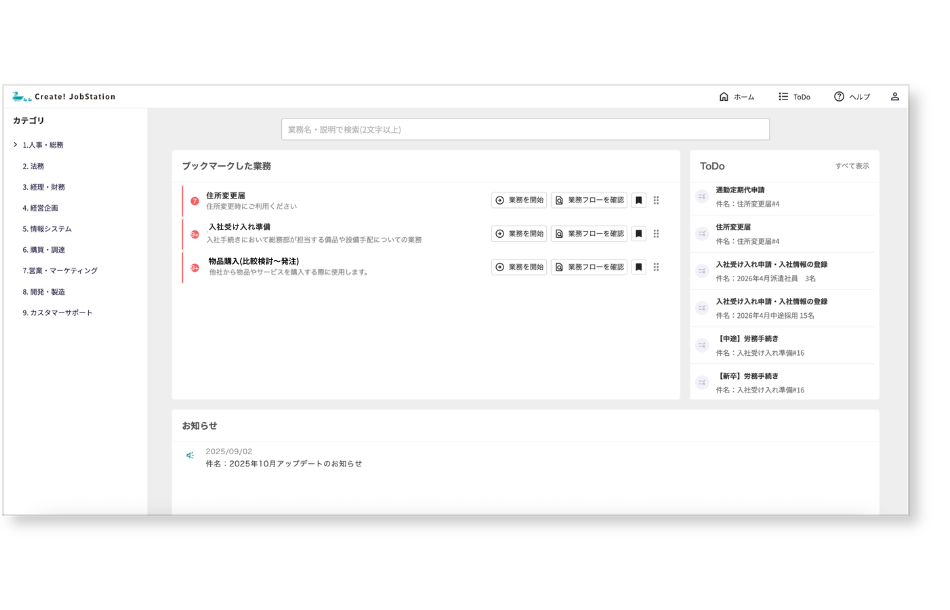Go to ホーム in top navigation

[736, 97]
